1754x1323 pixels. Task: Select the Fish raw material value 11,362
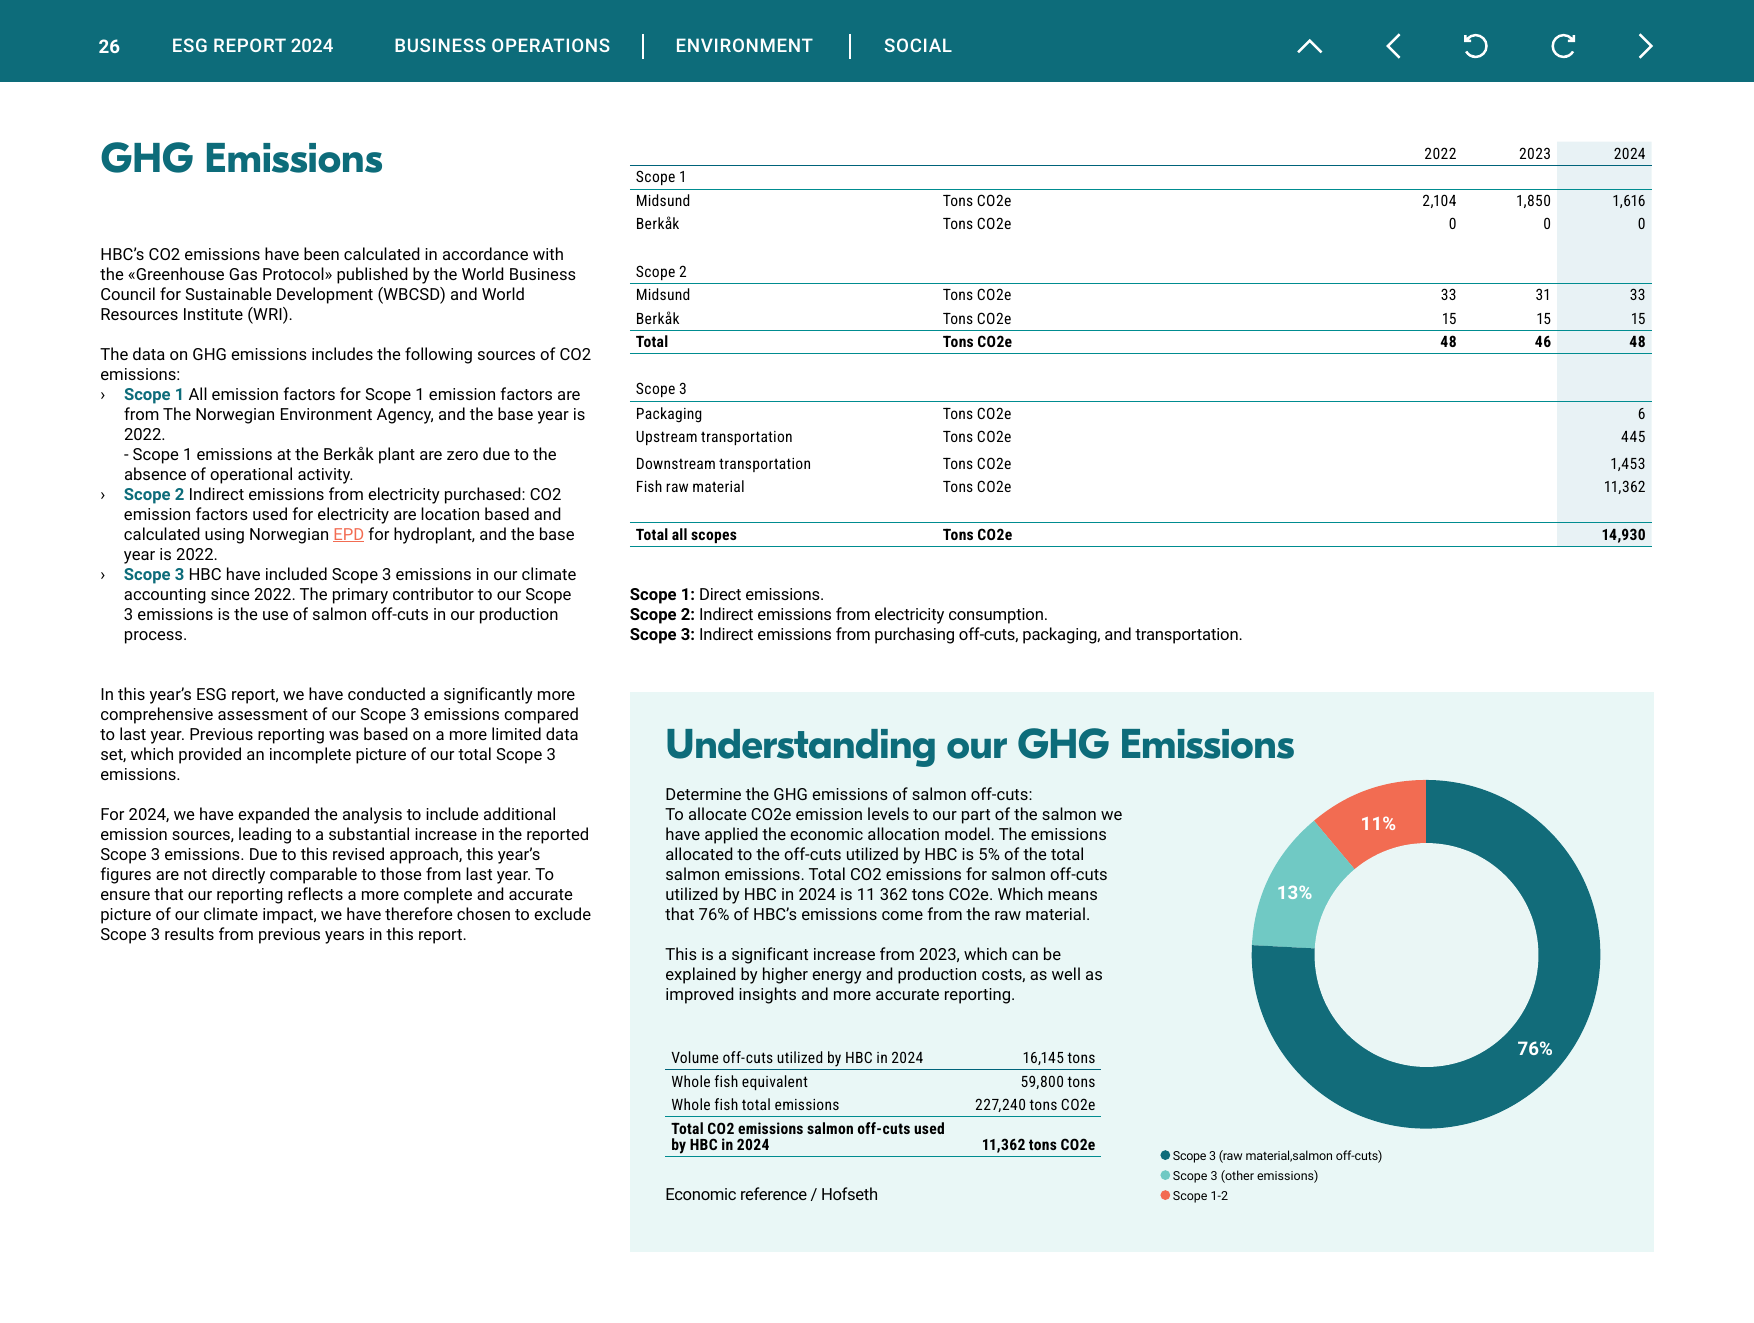(x=1624, y=487)
